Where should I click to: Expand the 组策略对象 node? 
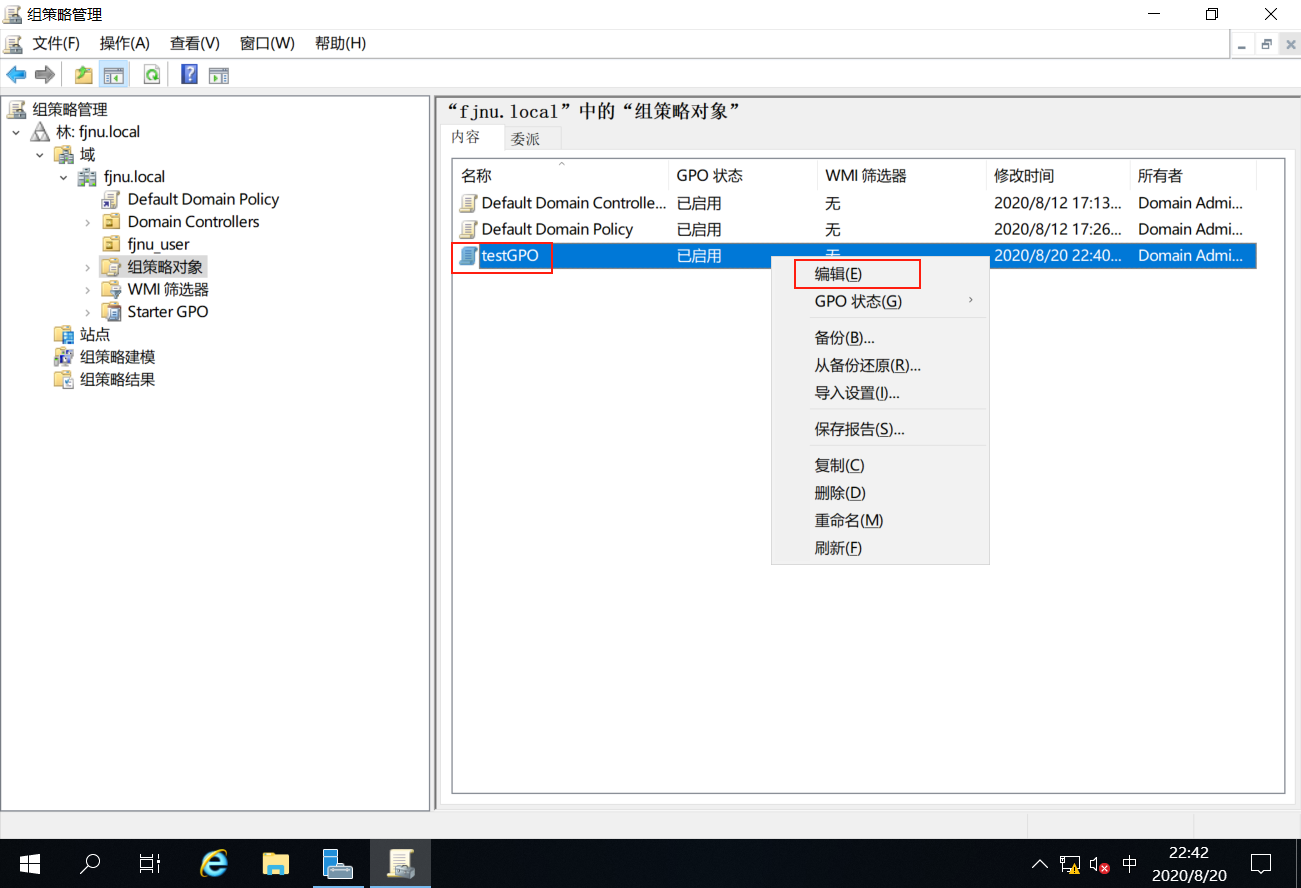[88, 267]
